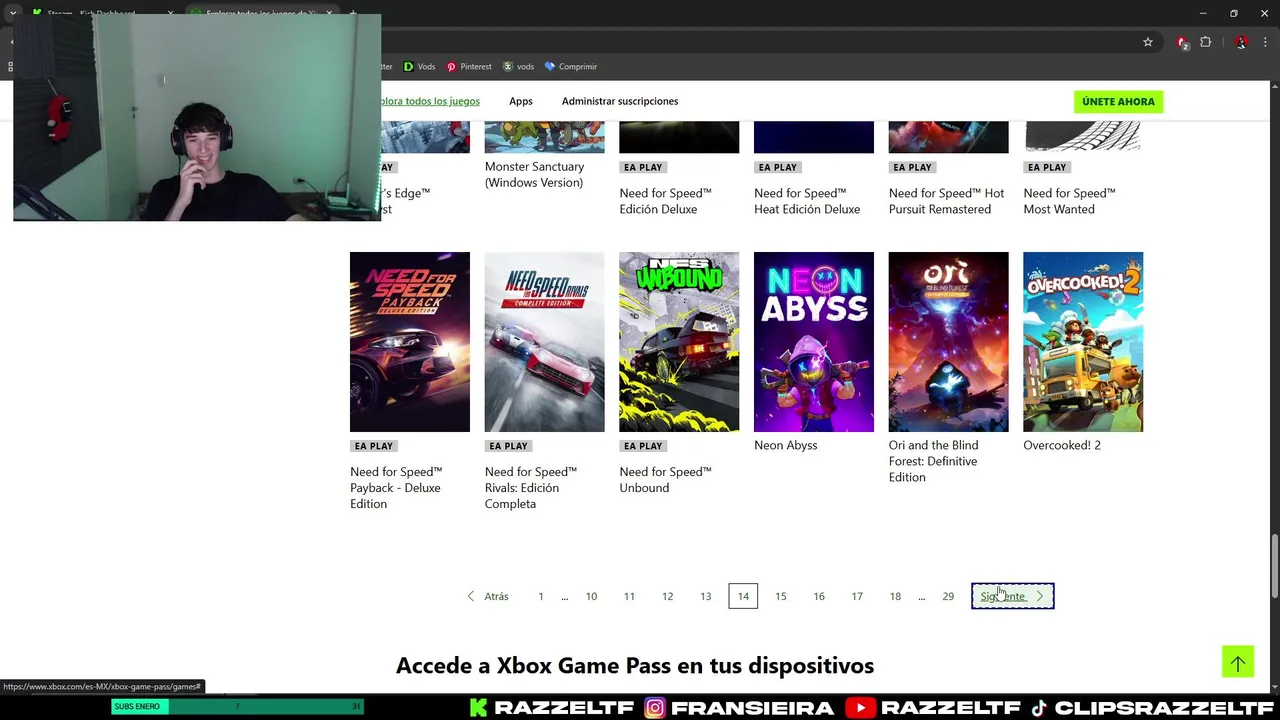Image resolution: width=1280 pixels, height=720 pixels.
Task: Click Monster Sanctuary (Windows Version) title
Action: point(535,174)
